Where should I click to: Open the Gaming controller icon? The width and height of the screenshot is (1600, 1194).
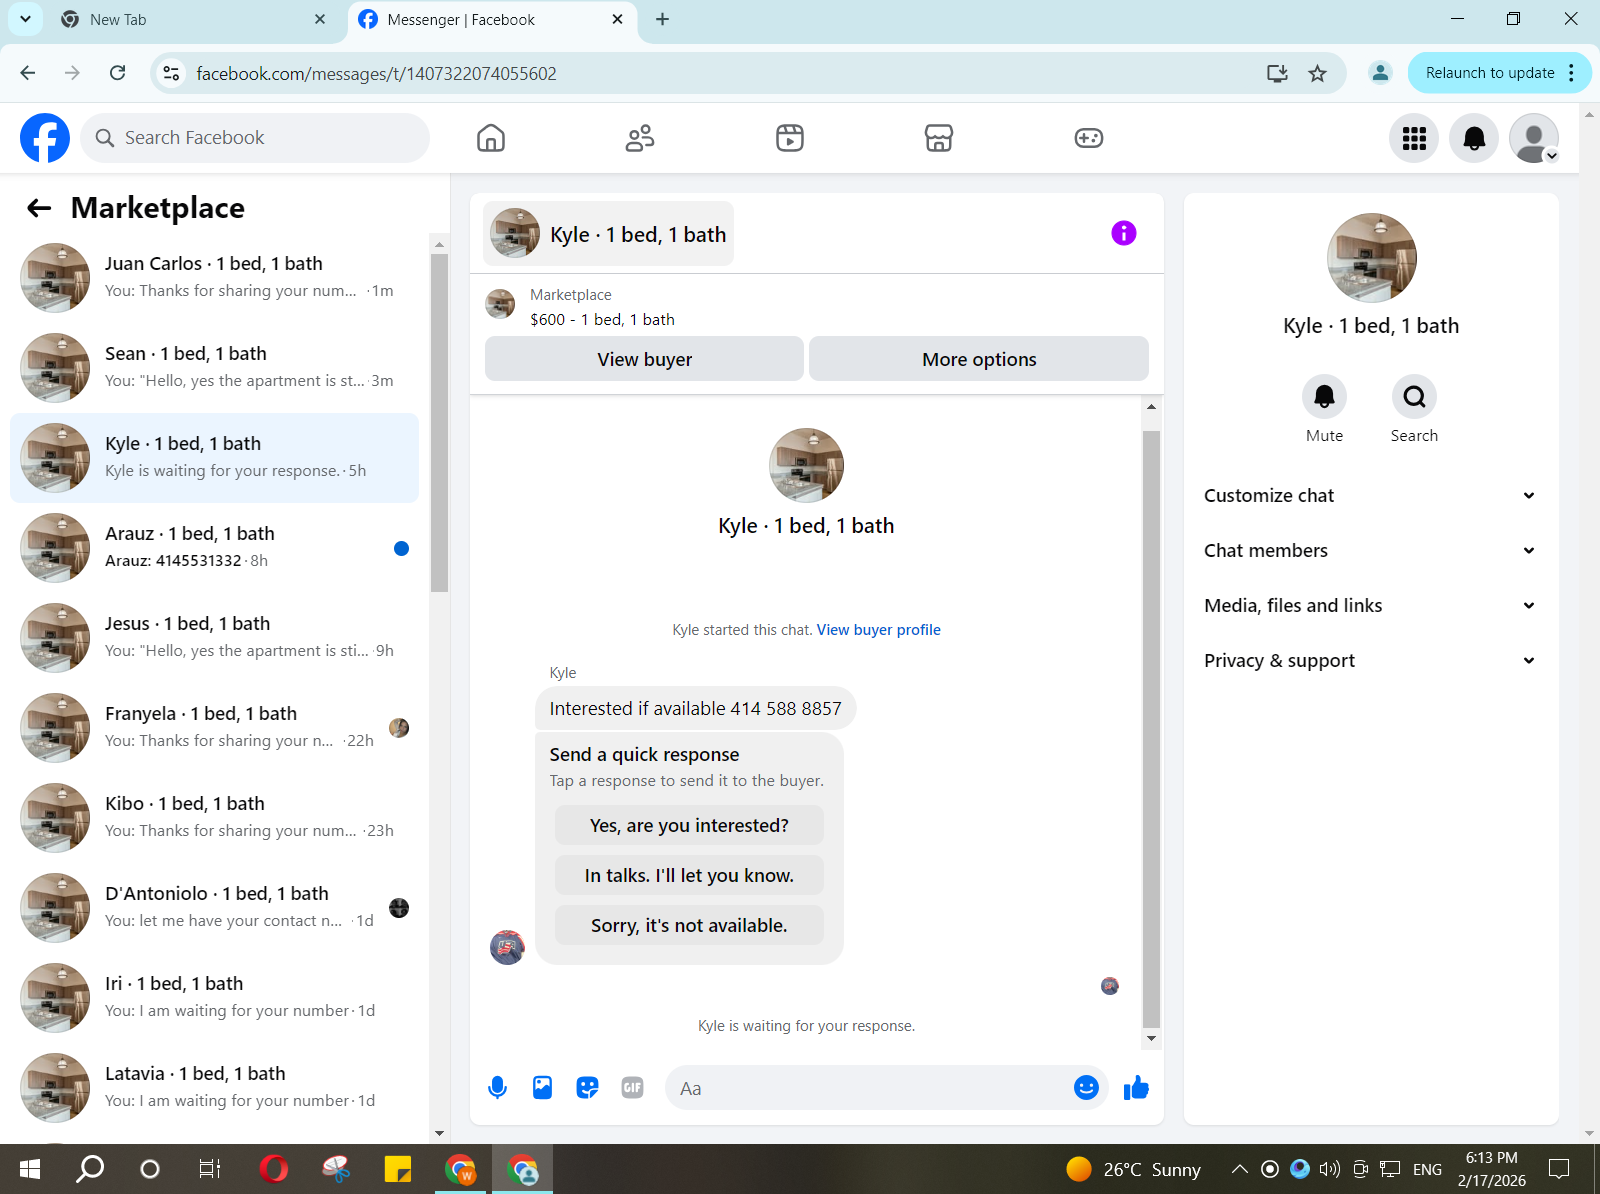[x=1089, y=138]
